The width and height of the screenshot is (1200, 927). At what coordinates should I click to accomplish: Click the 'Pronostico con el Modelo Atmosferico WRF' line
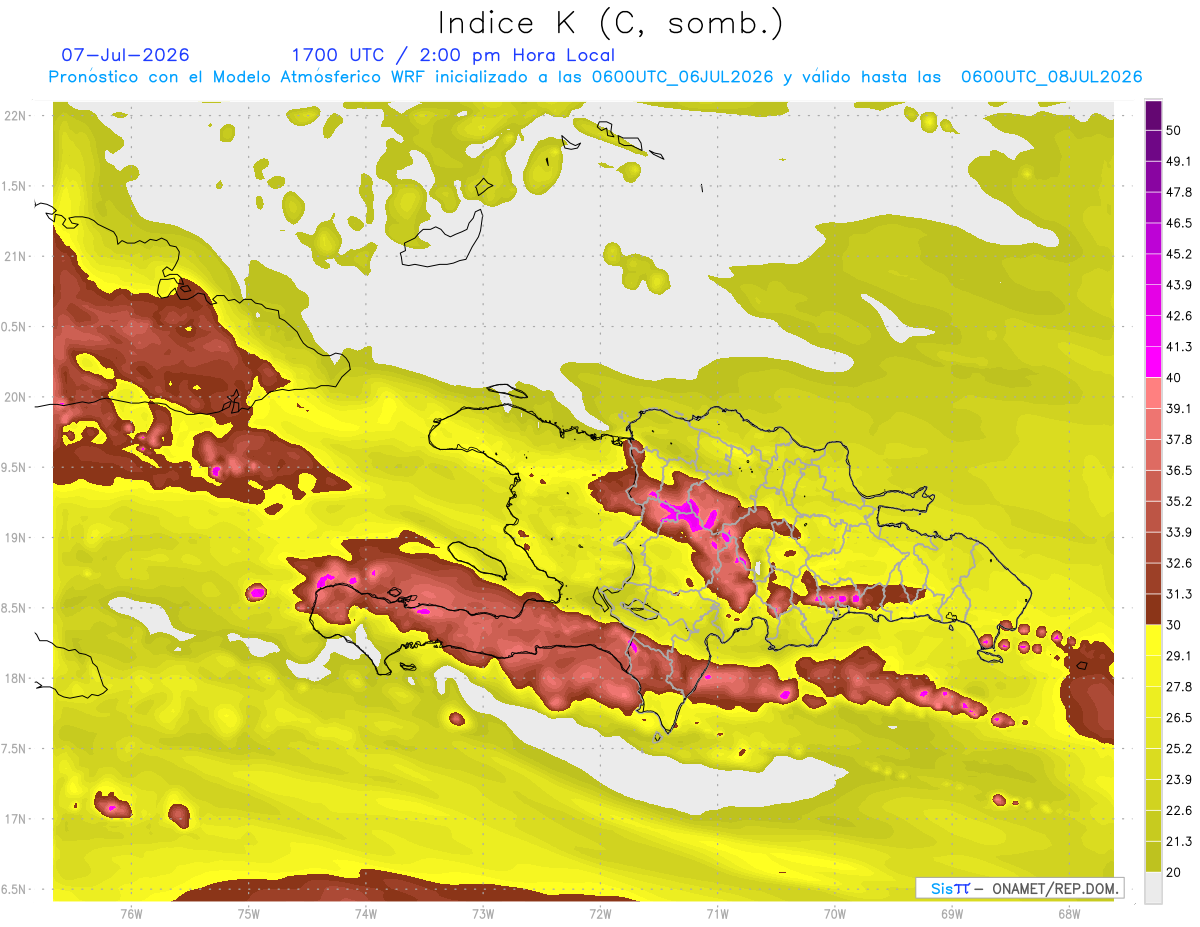click(x=595, y=77)
